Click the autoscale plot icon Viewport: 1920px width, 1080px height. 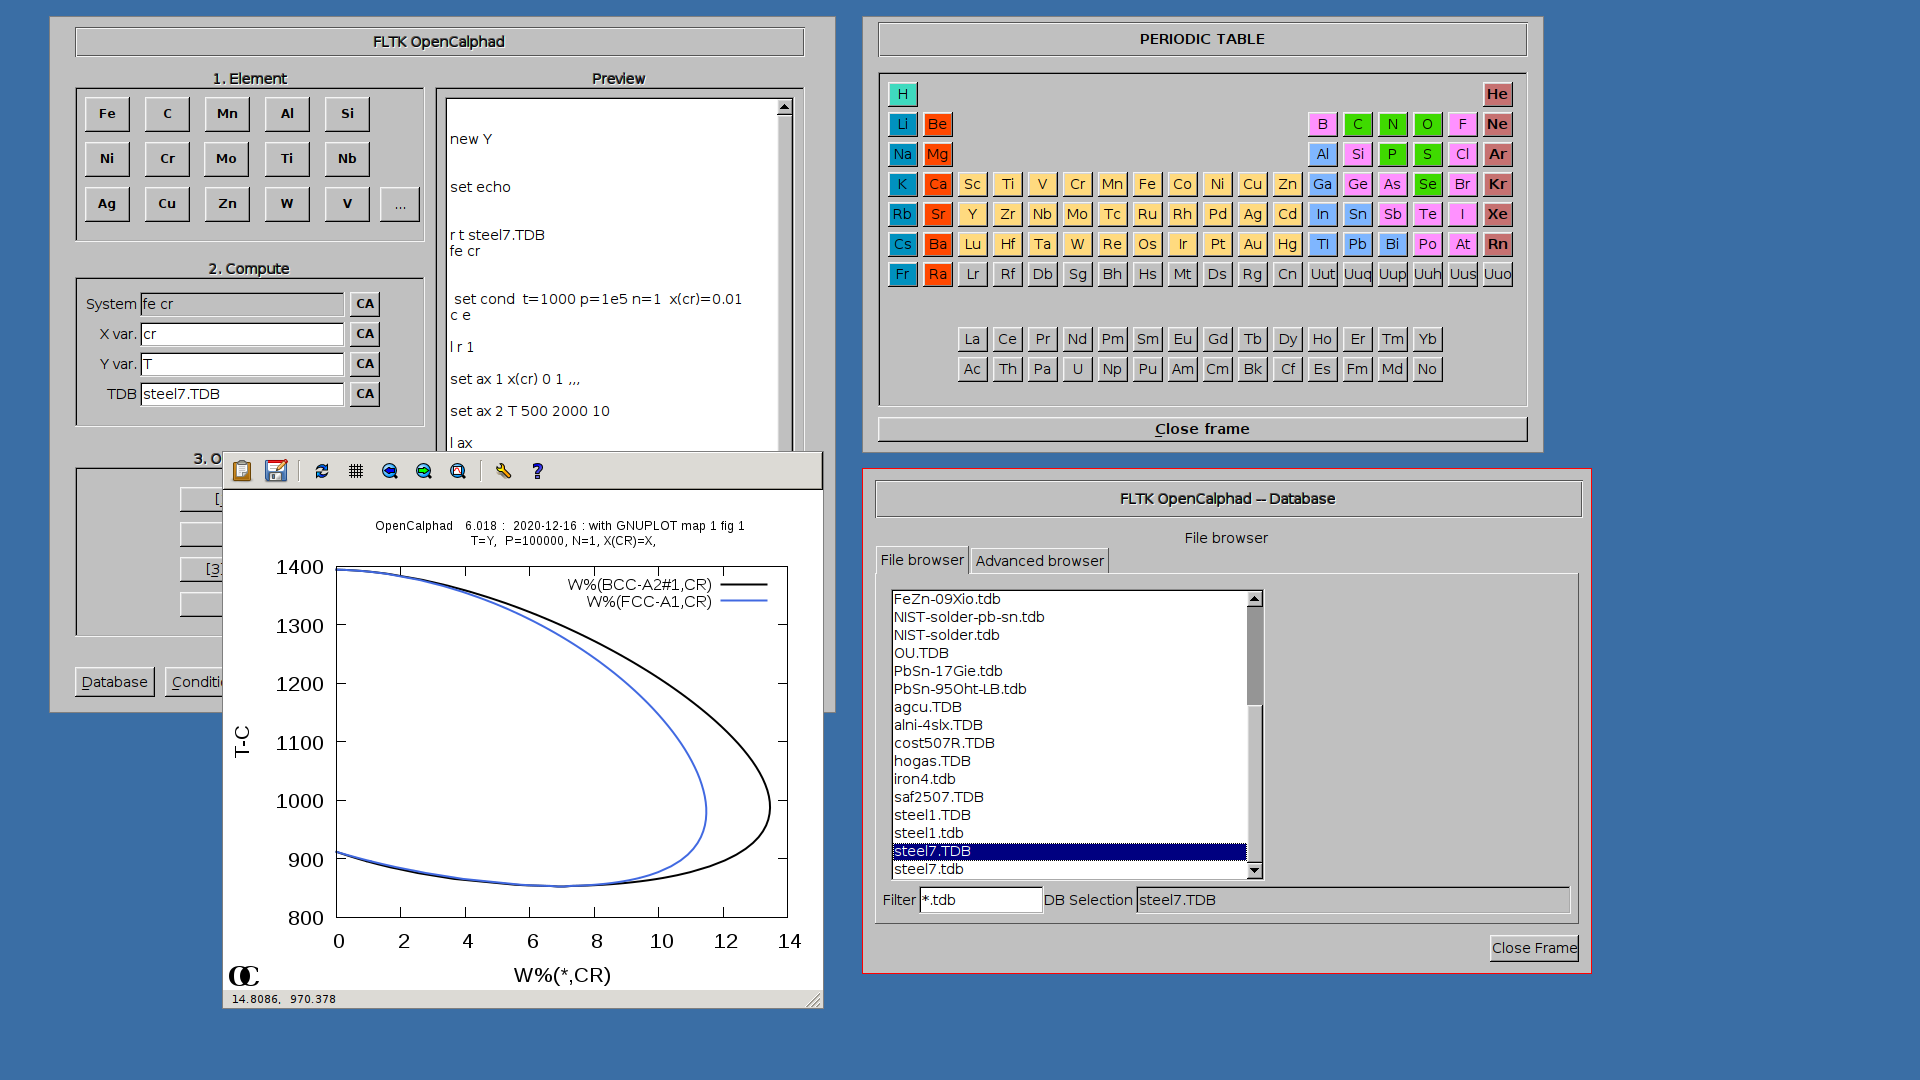pyautogui.click(x=458, y=471)
